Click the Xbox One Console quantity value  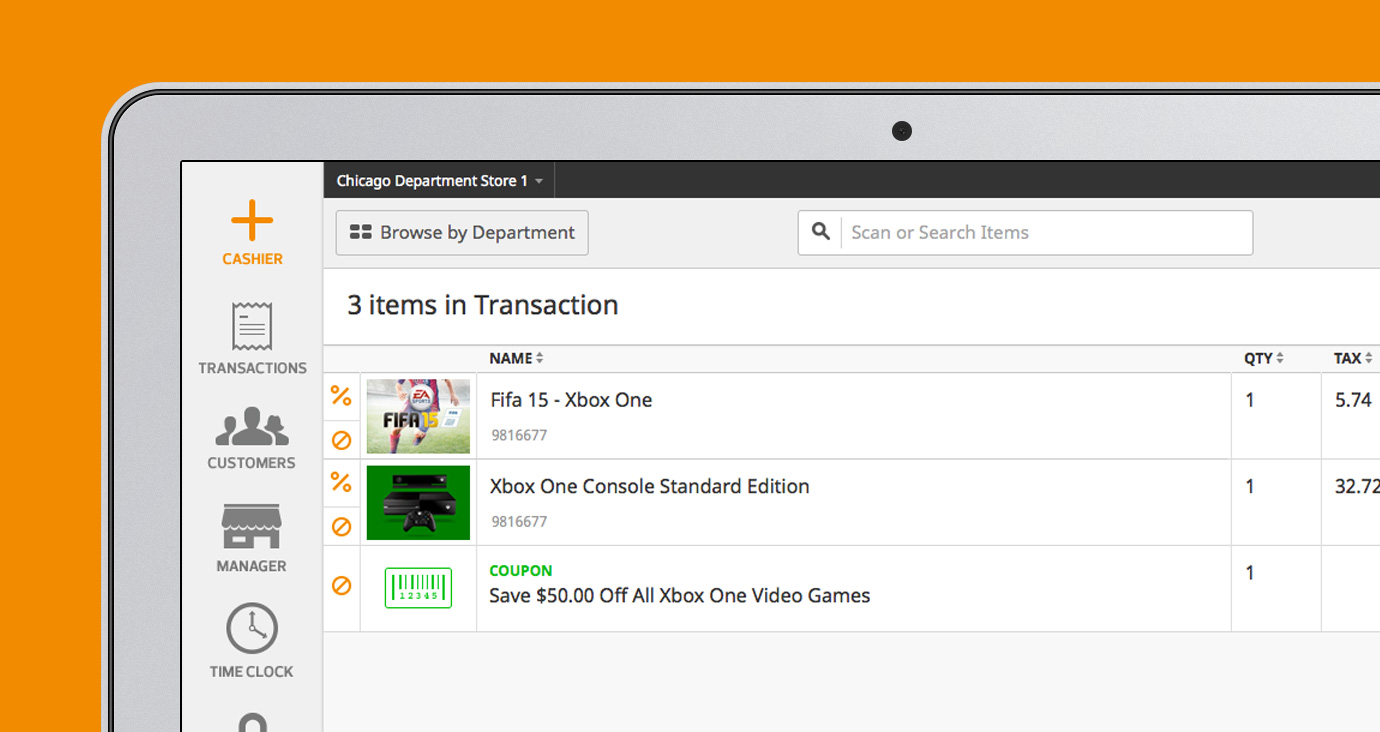pyautogui.click(x=1249, y=487)
